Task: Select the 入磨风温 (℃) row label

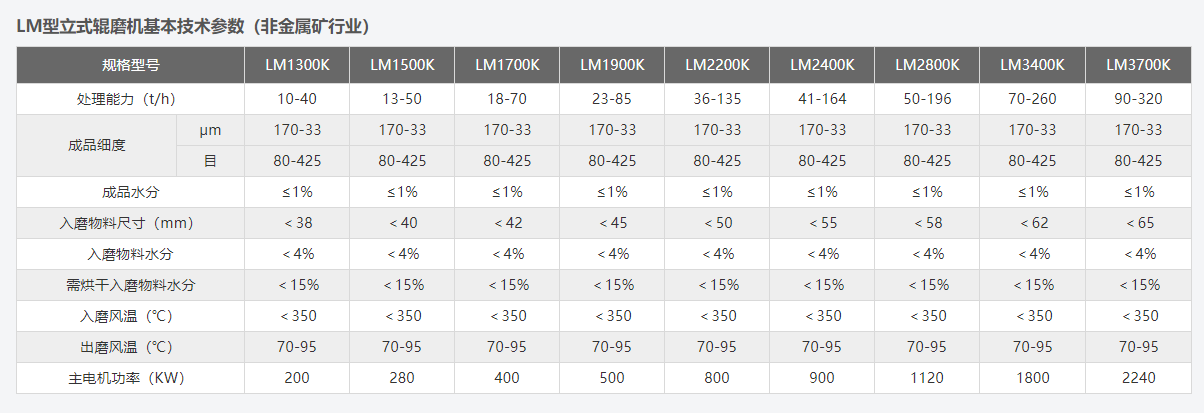Action: [x=131, y=316]
